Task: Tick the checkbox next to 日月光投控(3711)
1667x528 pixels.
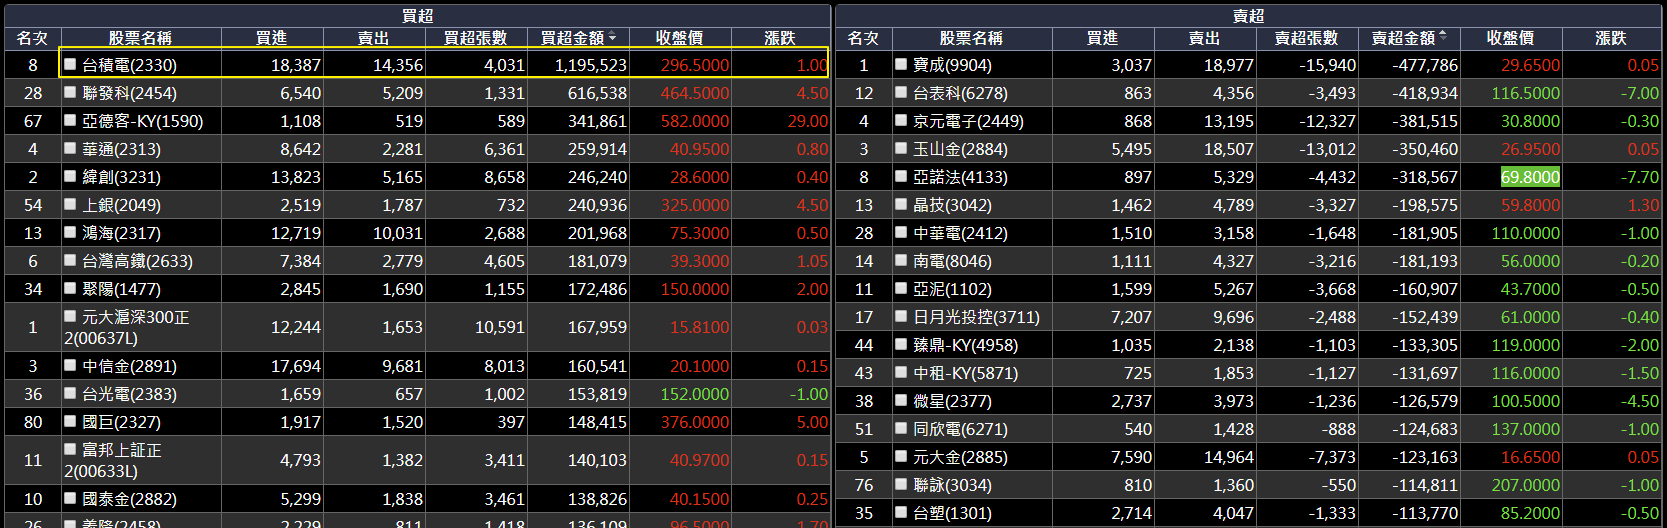Action: pos(901,316)
